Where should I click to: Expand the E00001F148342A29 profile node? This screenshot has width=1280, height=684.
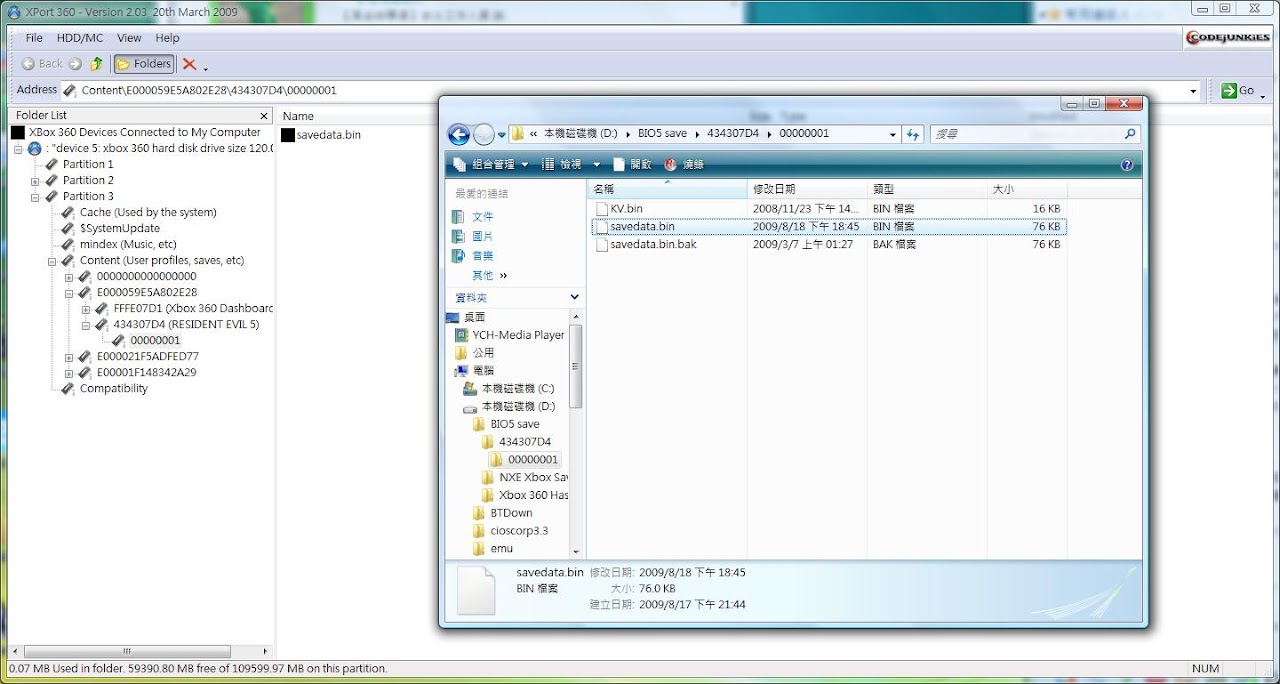point(69,373)
